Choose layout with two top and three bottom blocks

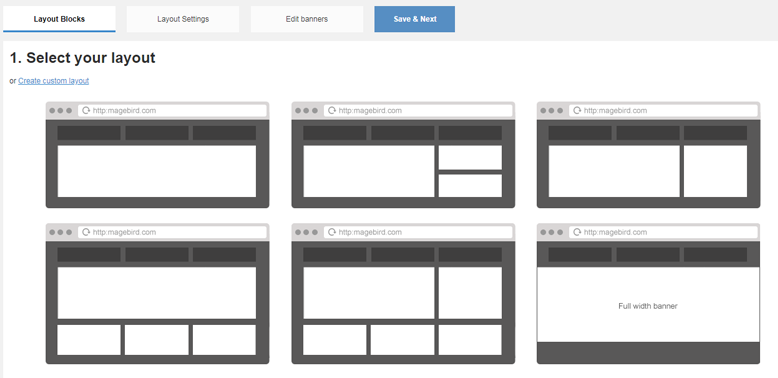coord(403,294)
